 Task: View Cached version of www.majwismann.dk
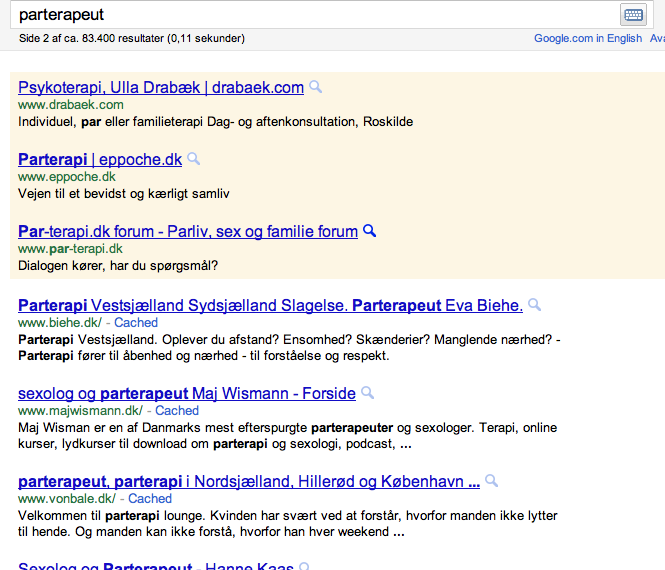click(177, 411)
